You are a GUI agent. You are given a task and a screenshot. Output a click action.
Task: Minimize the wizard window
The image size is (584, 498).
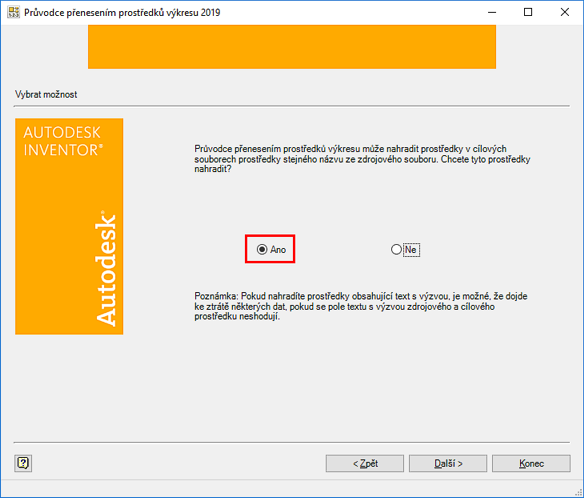pyautogui.click(x=492, y=12)
